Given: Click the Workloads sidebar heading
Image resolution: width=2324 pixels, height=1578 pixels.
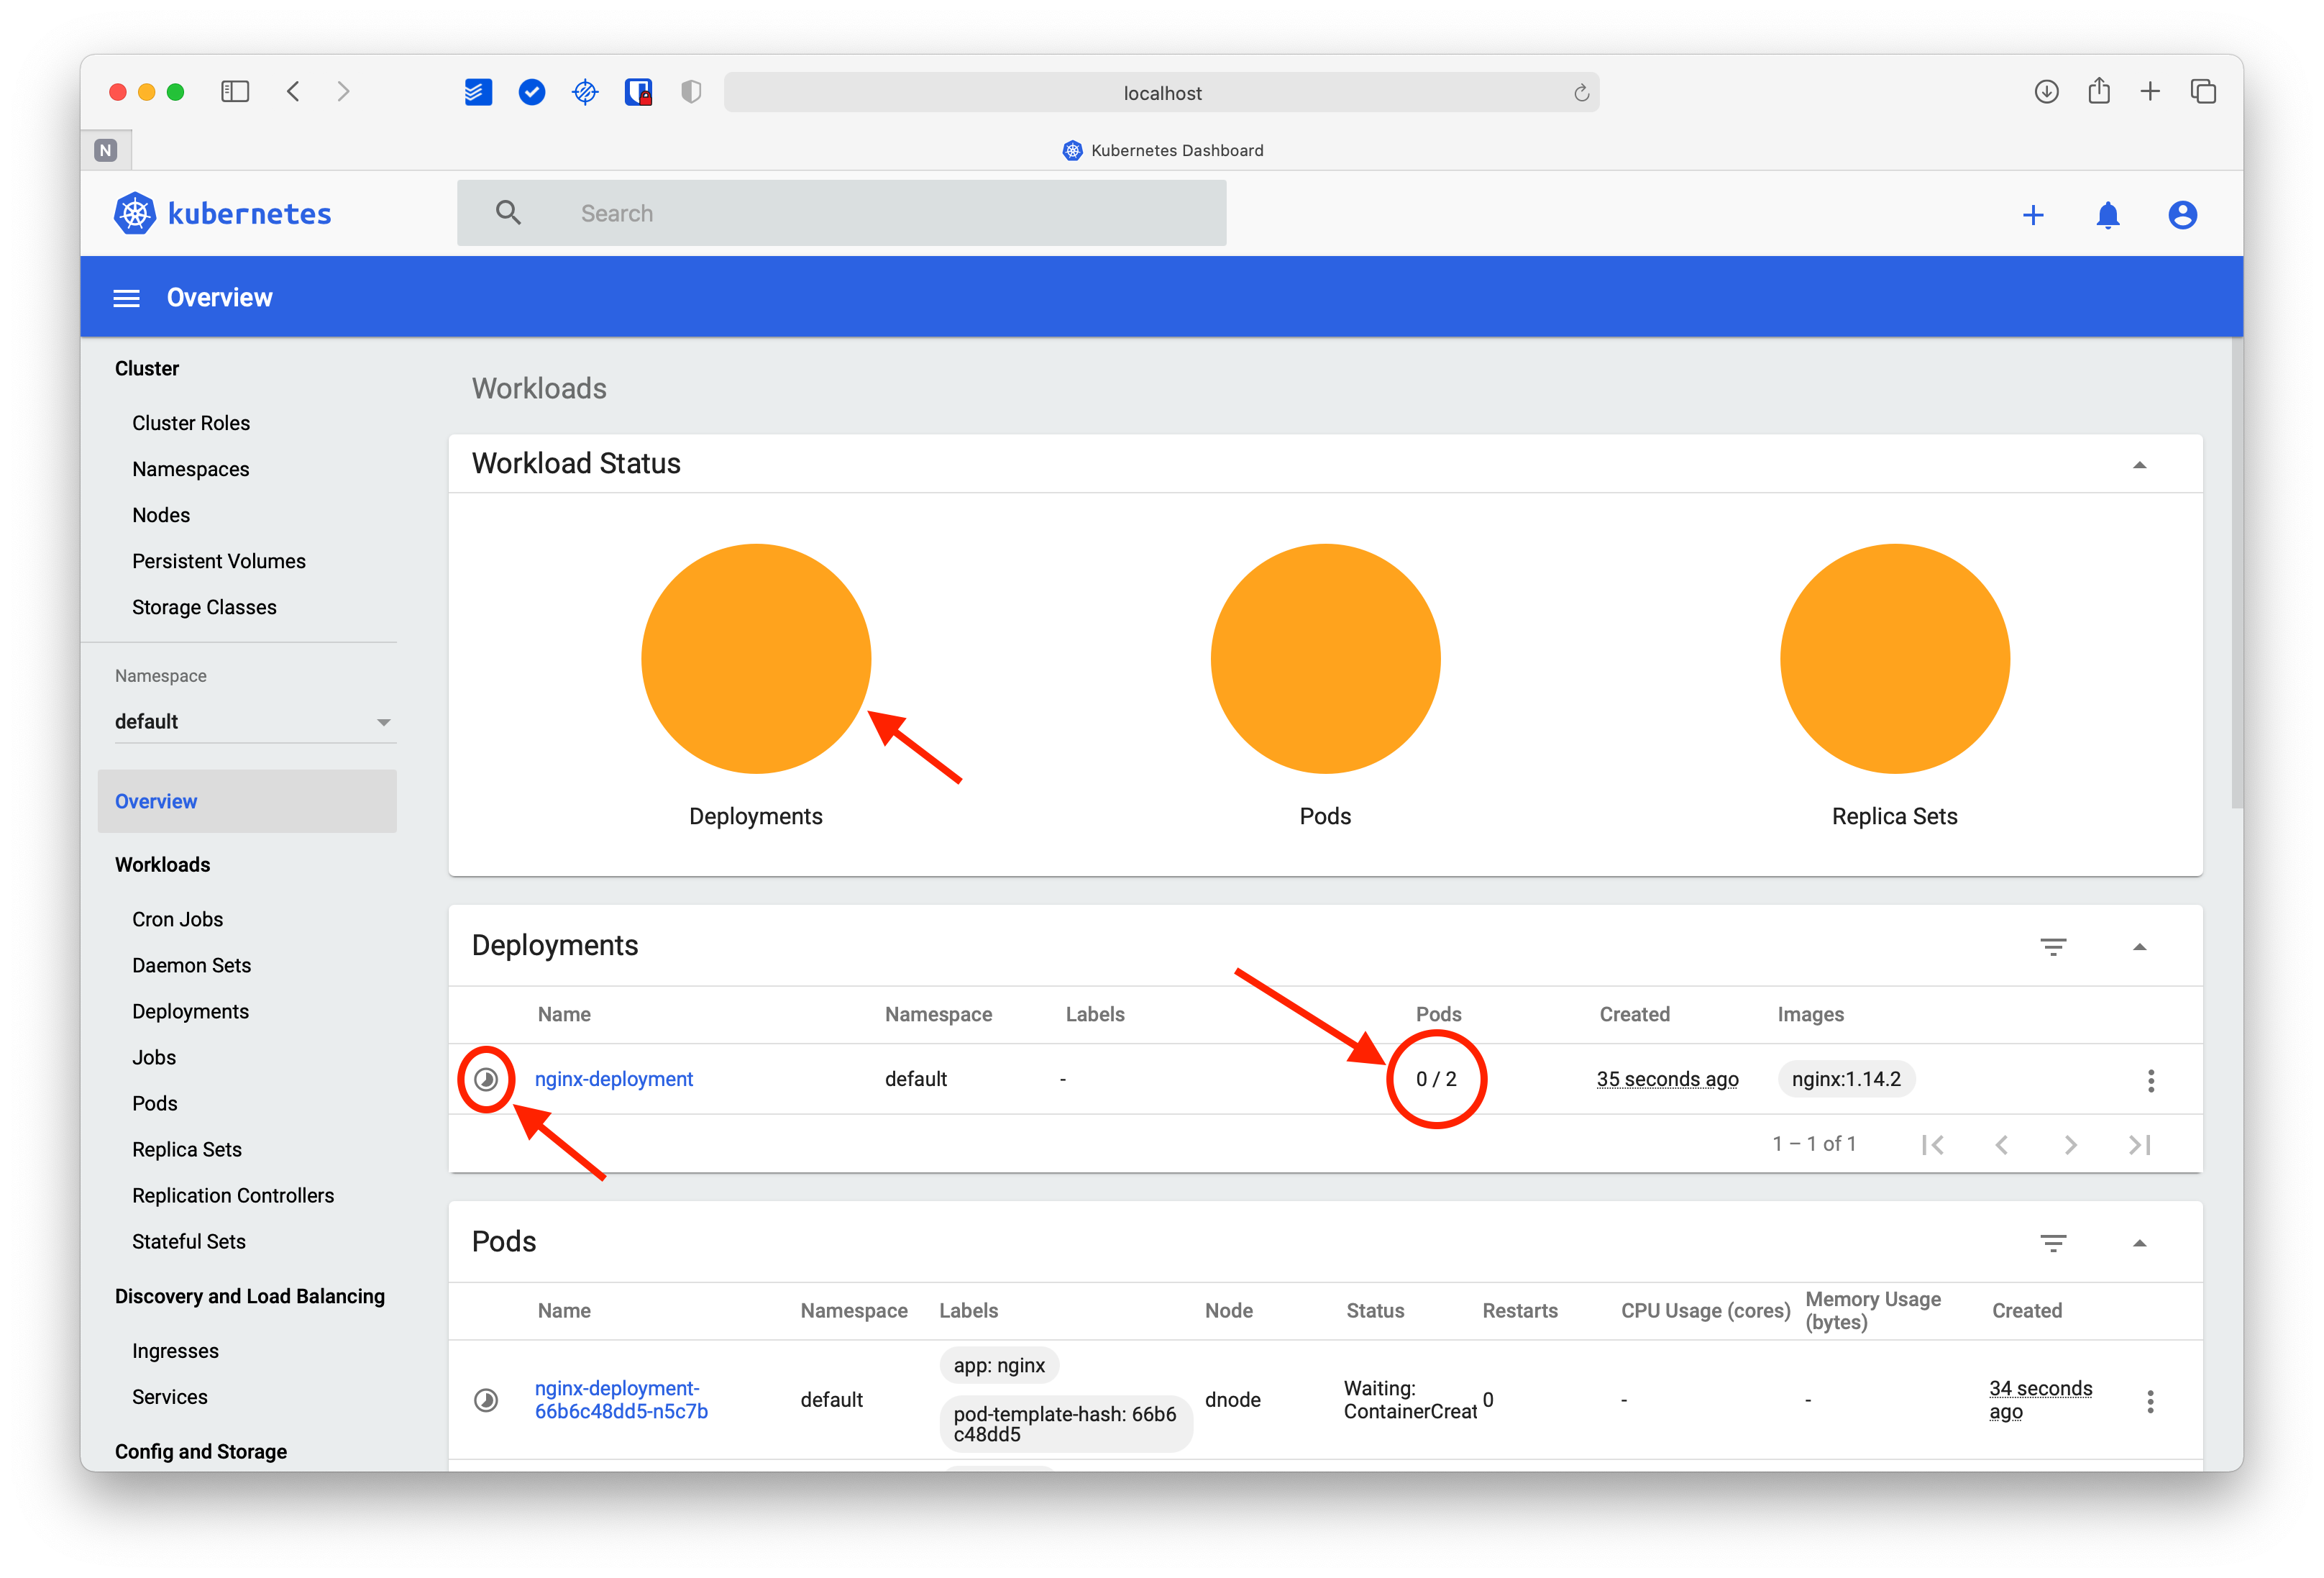Looking at the screenshot, I should [x=162, y=864].
